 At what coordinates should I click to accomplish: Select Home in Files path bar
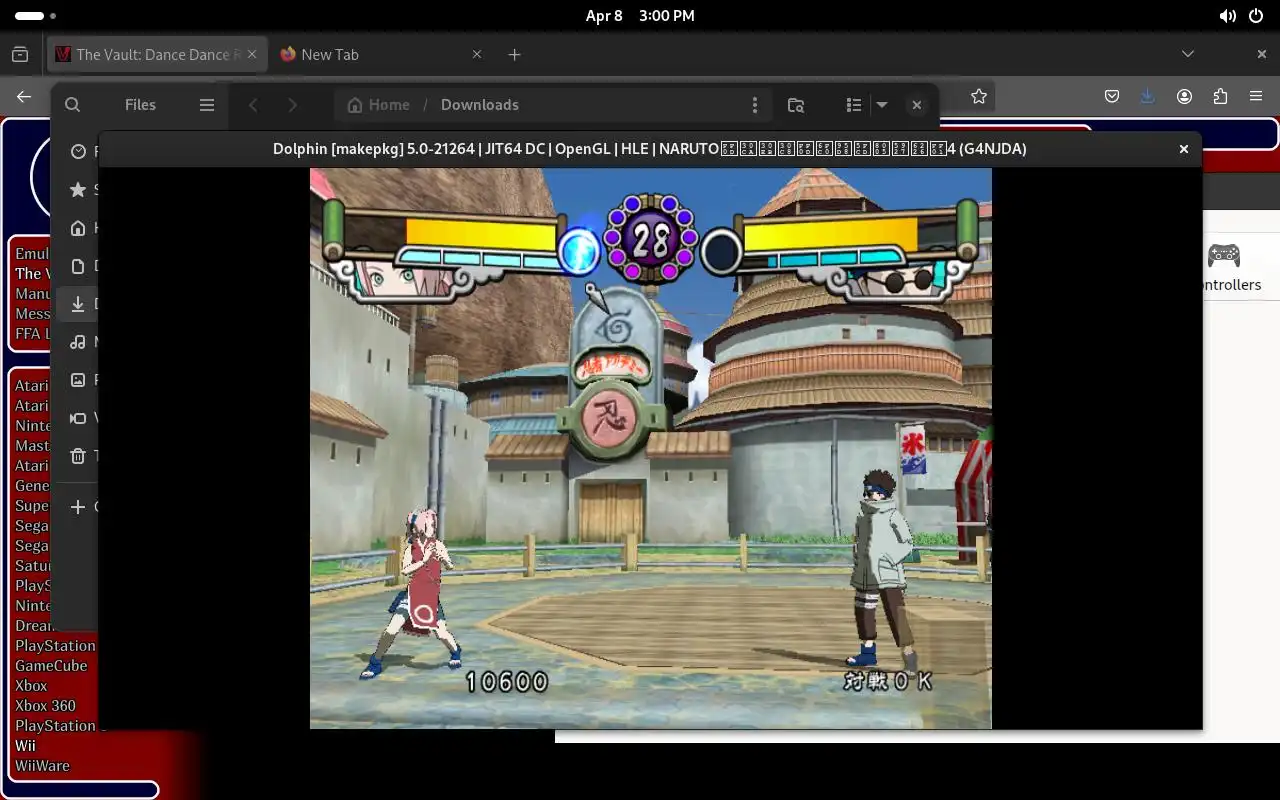pos(379,104)
